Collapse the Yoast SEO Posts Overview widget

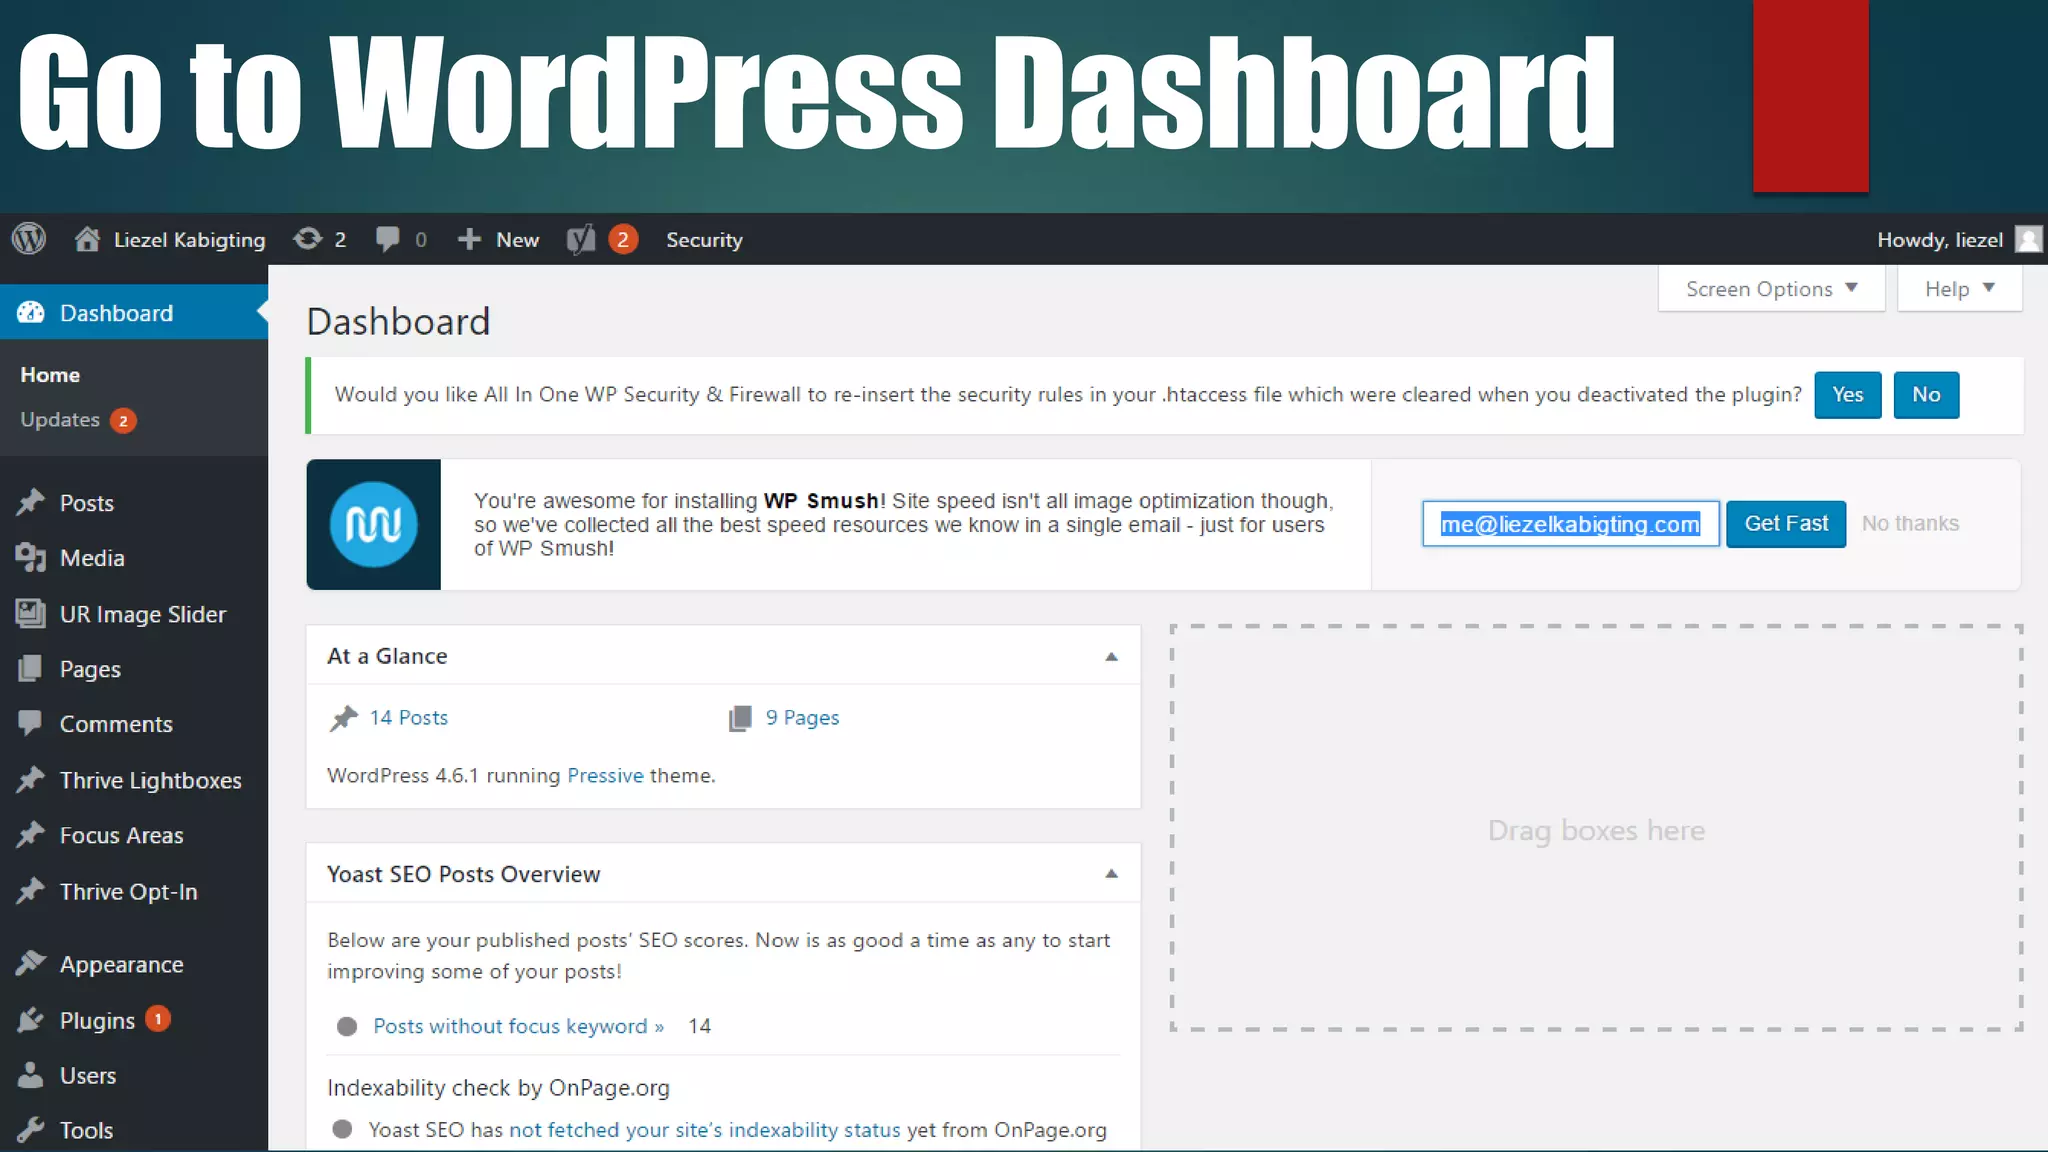click(x=1111, y=874)
